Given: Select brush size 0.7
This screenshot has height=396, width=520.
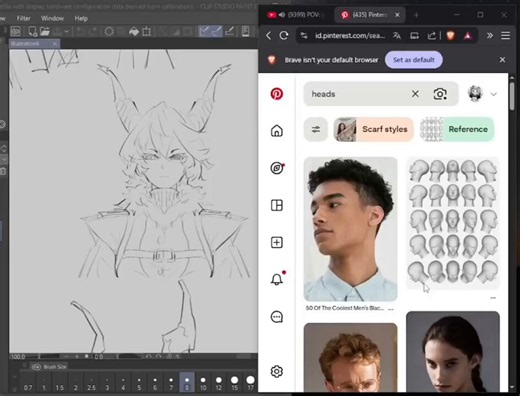Looking at the screenshot, I should pyautogui.click(x=28, y=383).
